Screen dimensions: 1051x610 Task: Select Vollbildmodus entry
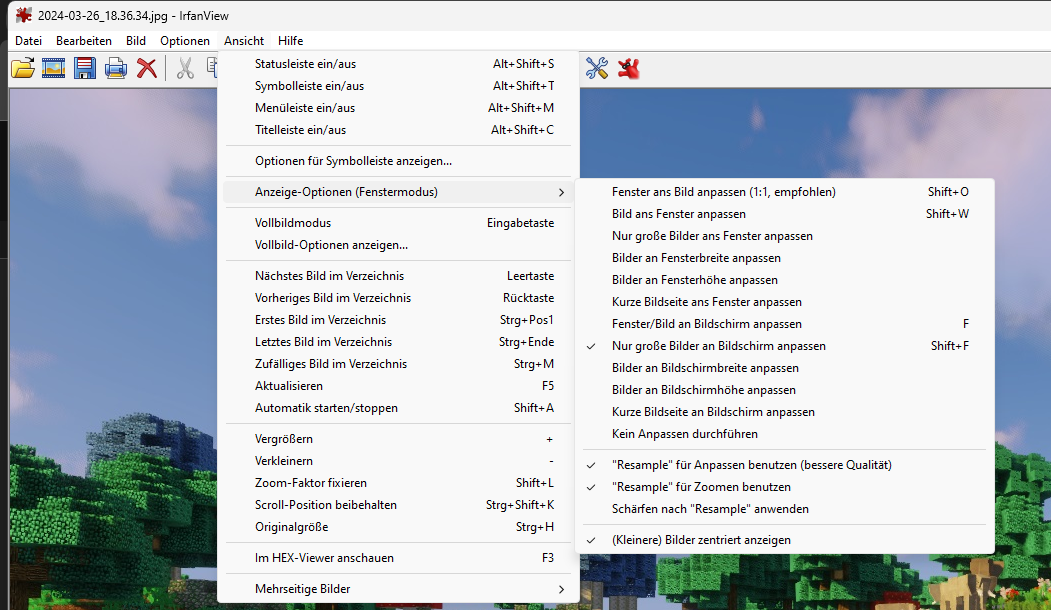coord(398,223)
